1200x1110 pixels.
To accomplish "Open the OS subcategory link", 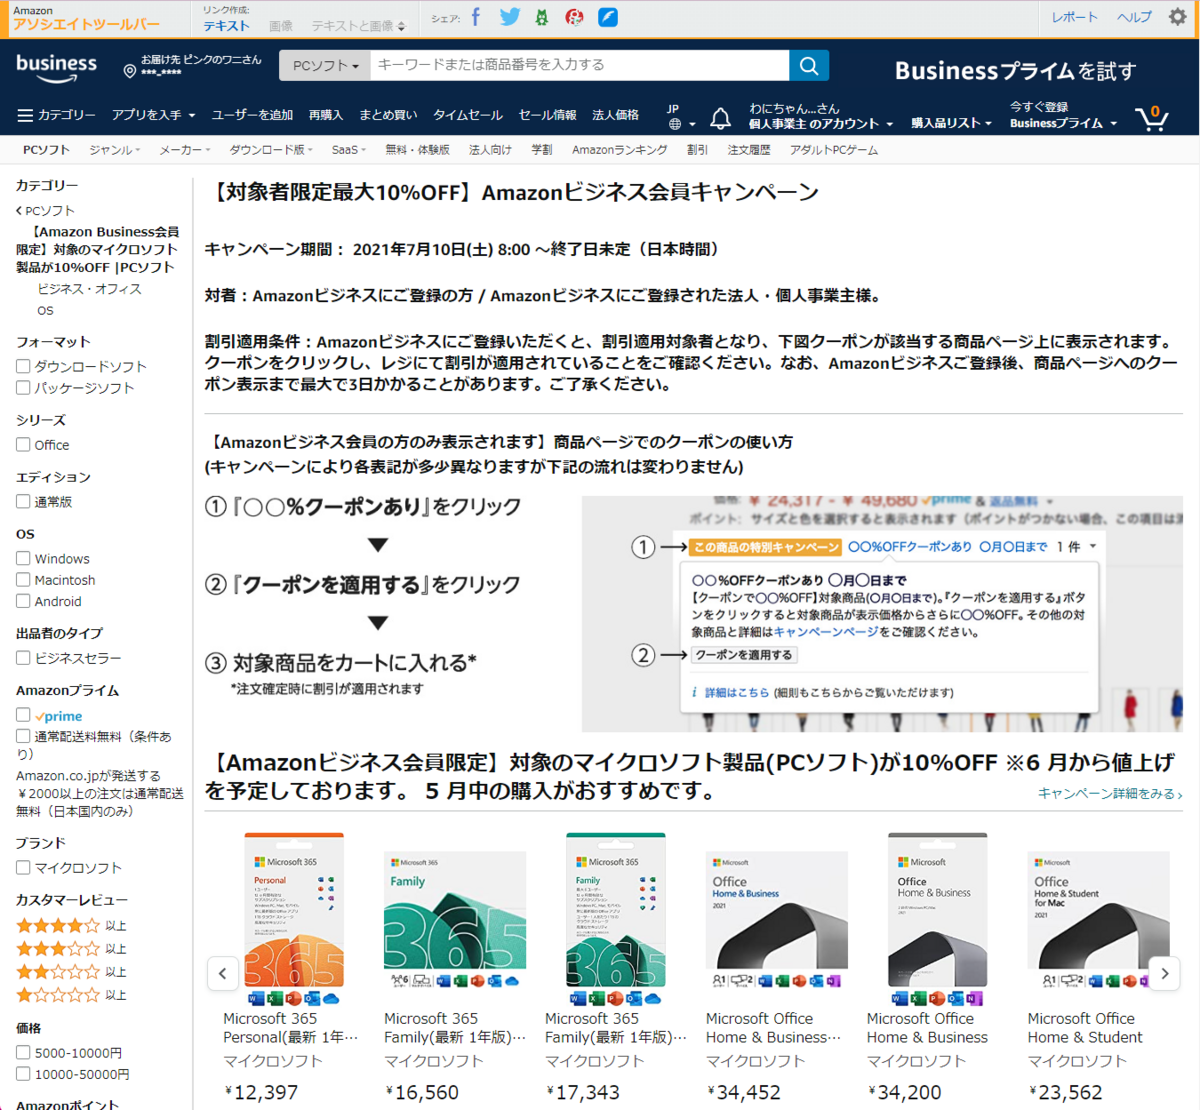I will click(x=45, y=310).
